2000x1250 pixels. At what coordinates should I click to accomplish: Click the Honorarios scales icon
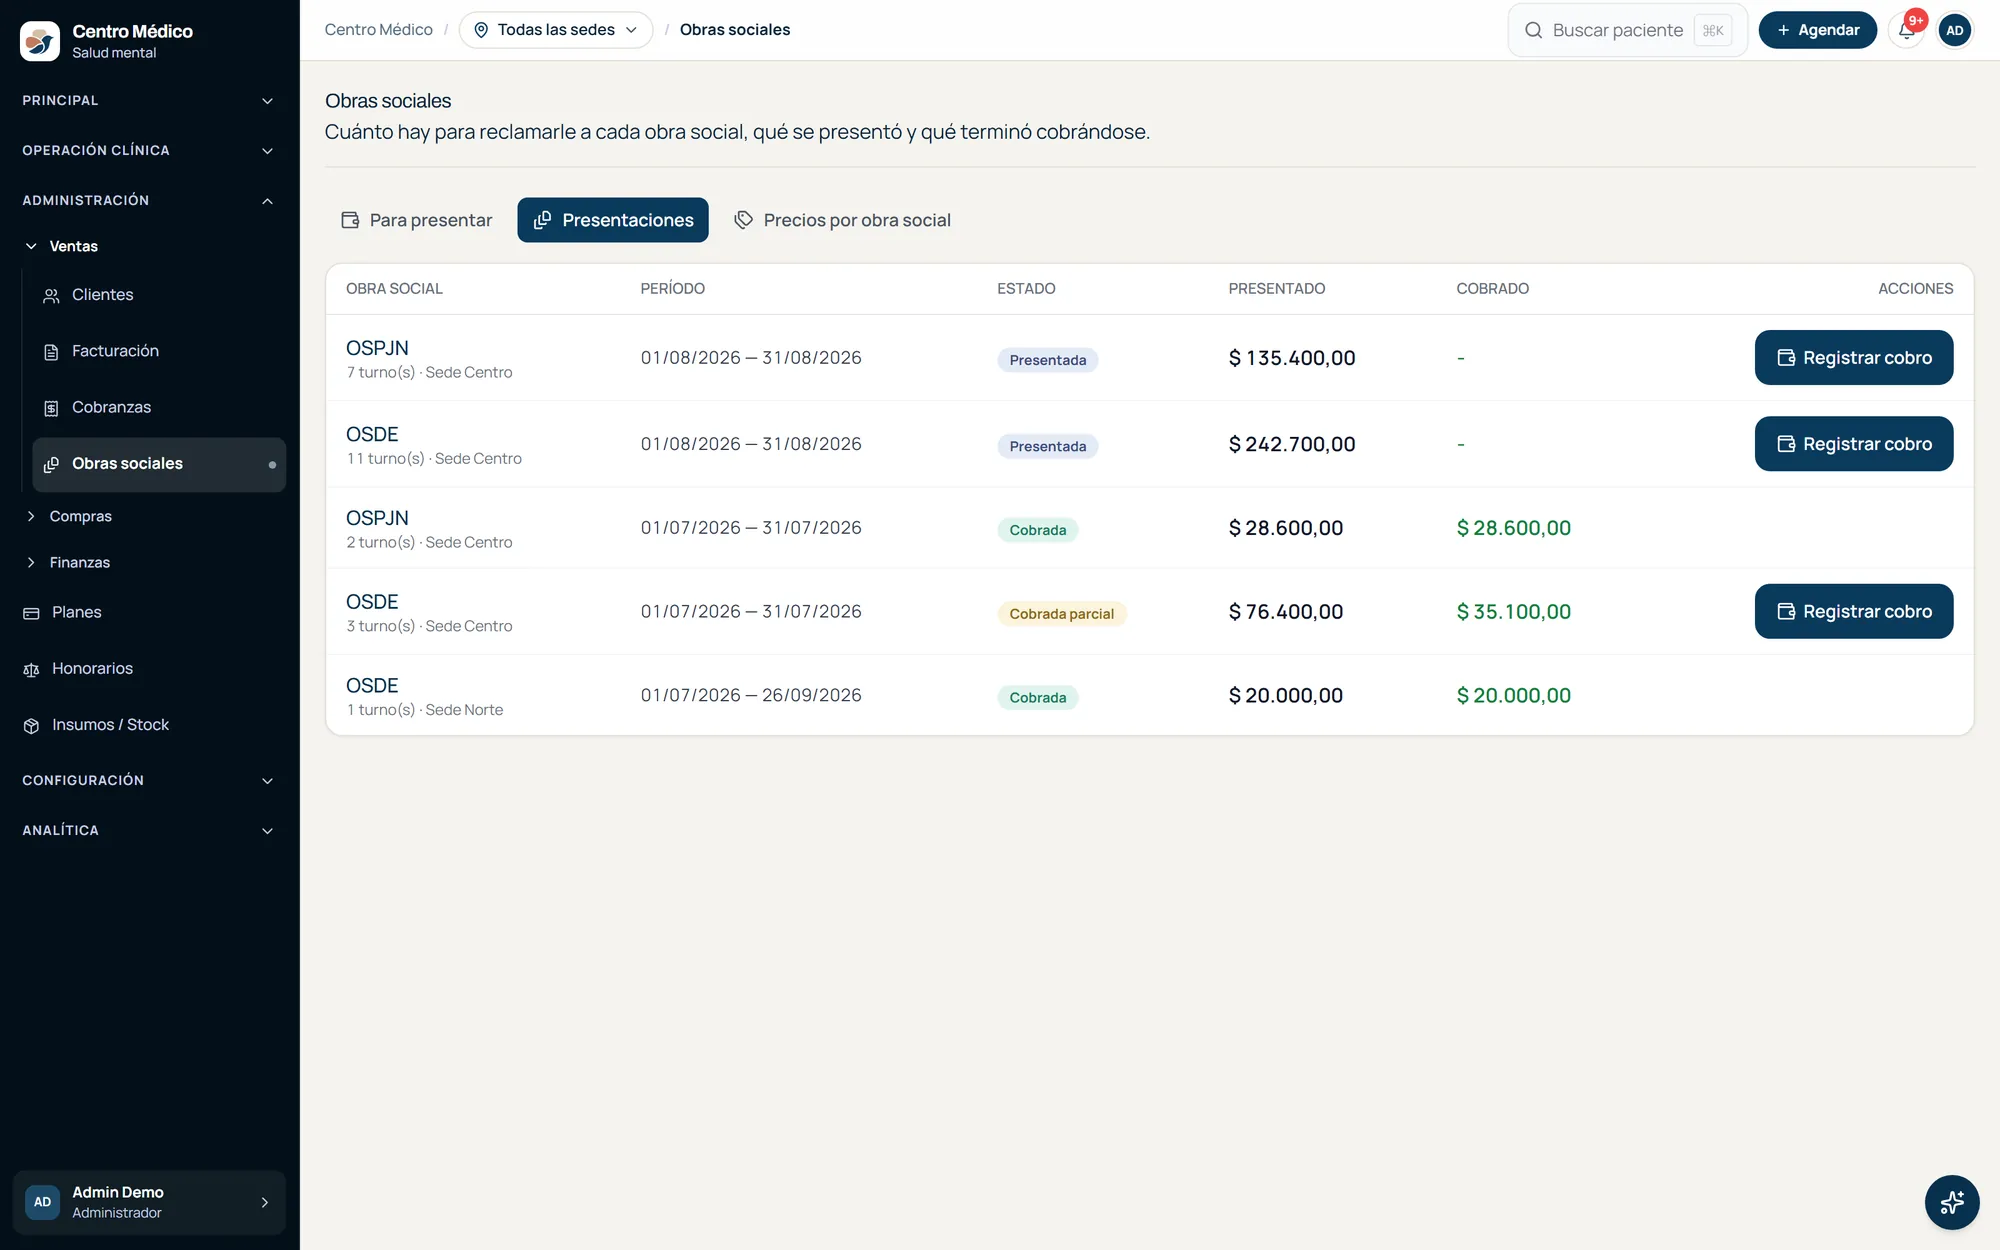(31, 669)
